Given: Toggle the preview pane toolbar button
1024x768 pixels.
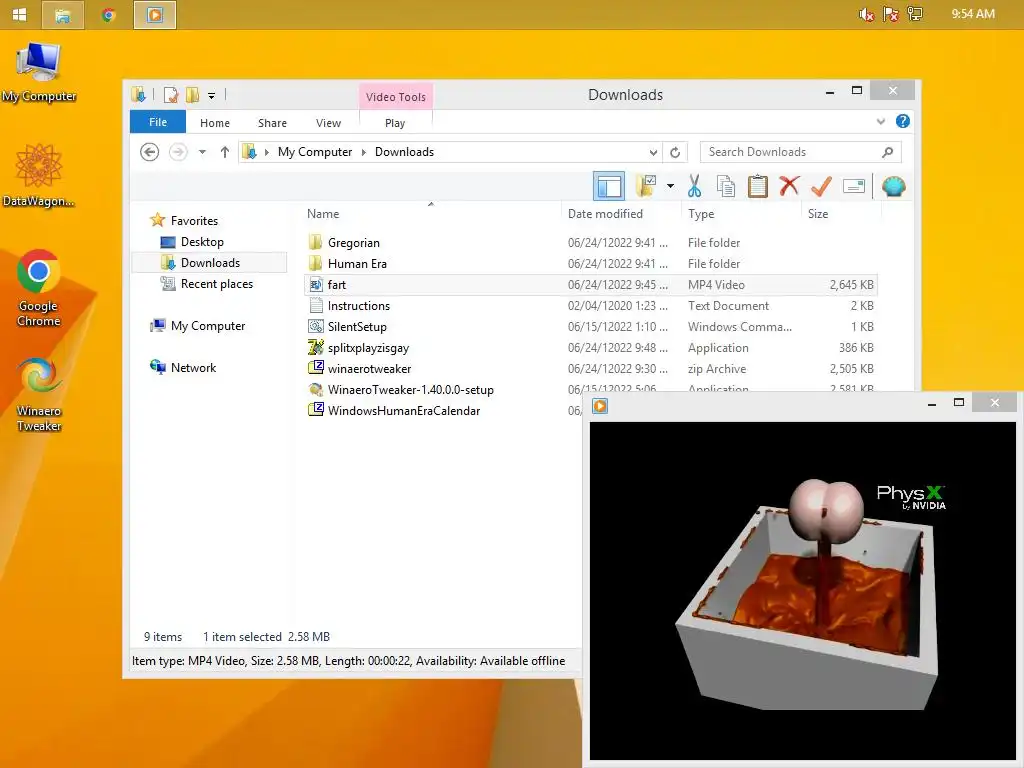Looking at the screenshot, I should [x=609, y=186].
